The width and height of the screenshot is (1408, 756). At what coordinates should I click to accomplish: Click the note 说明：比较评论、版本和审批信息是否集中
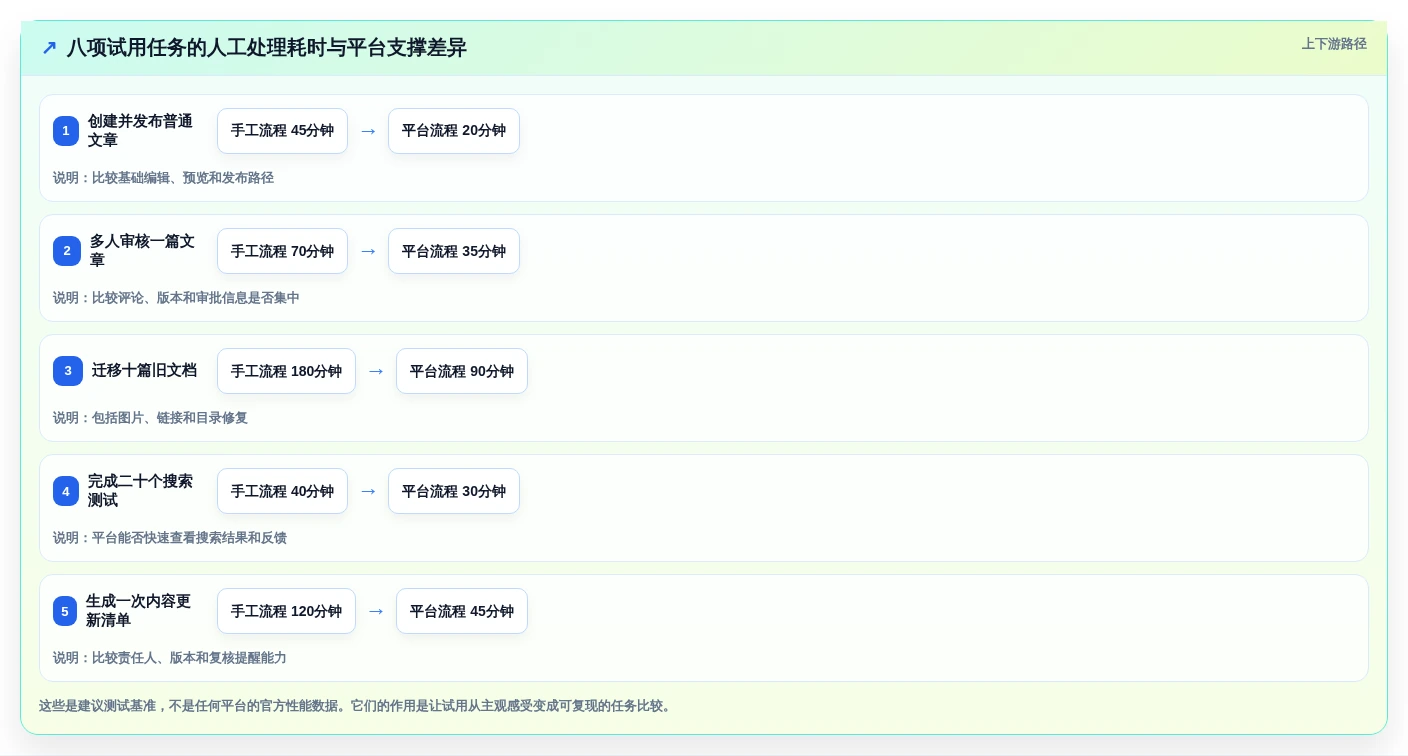[176, 298]
